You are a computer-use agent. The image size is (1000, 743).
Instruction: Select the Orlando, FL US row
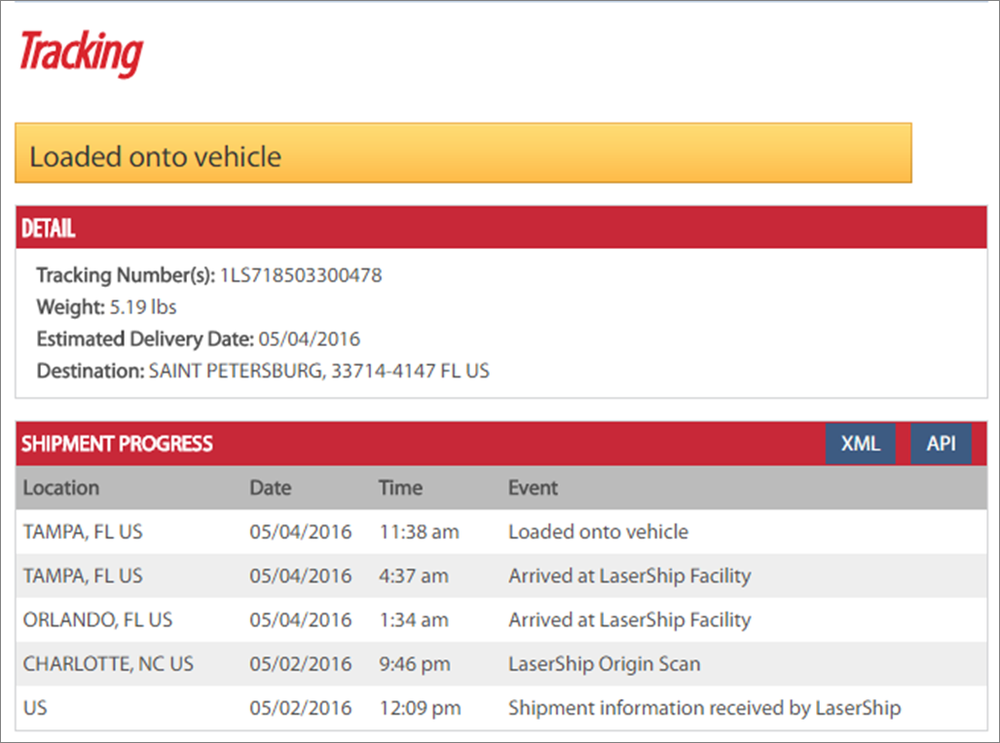tap(98, 620)
